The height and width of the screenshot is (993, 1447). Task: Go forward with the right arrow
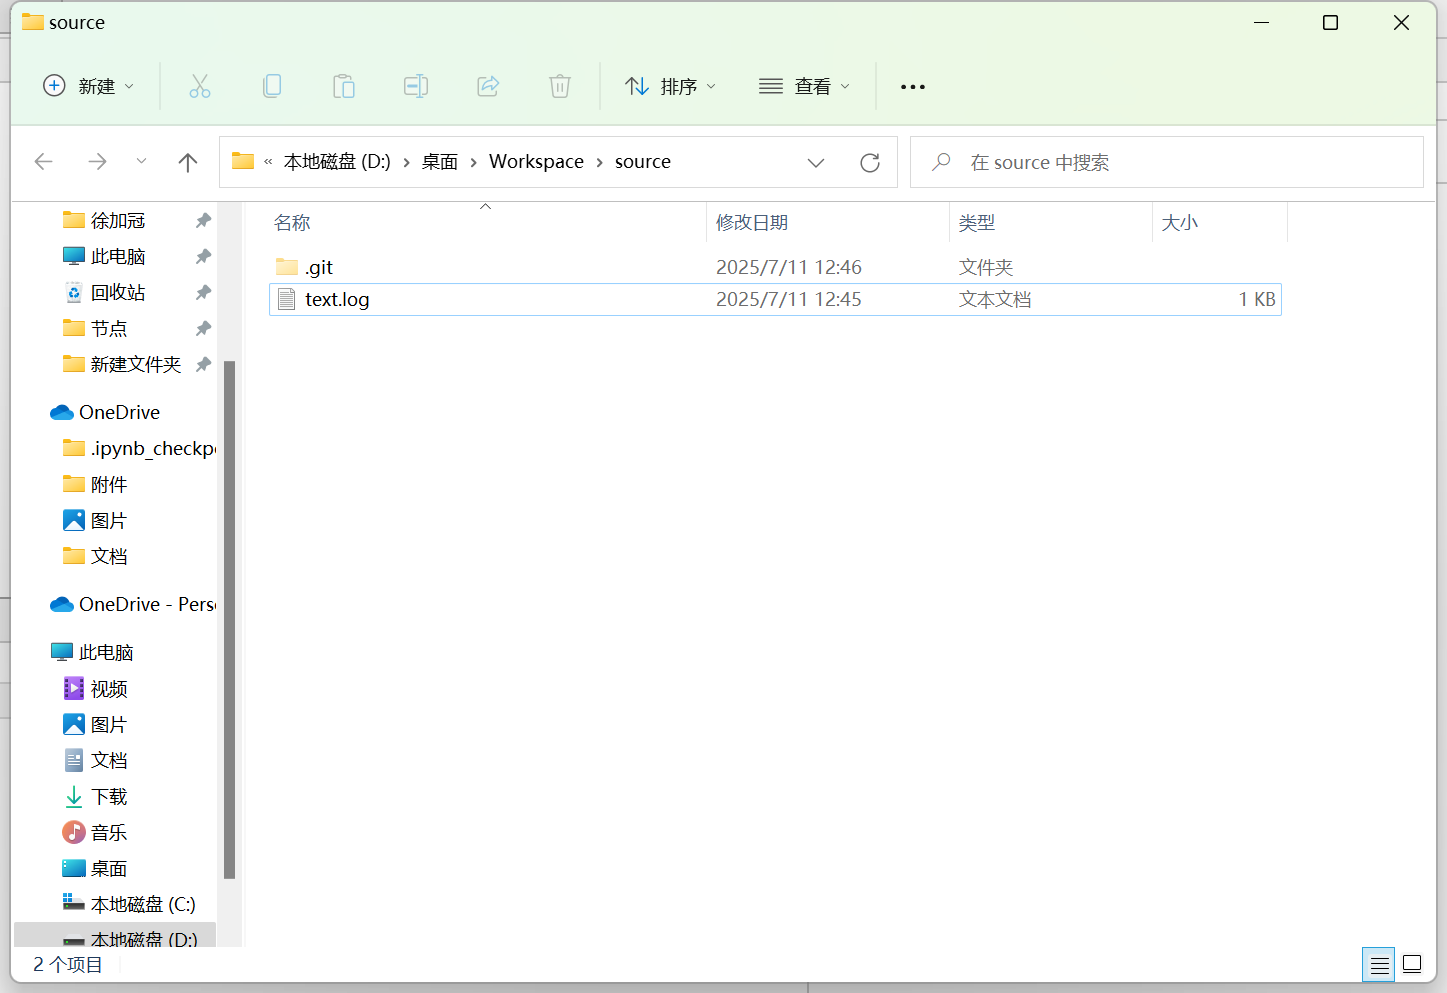[x=97, y=162]
